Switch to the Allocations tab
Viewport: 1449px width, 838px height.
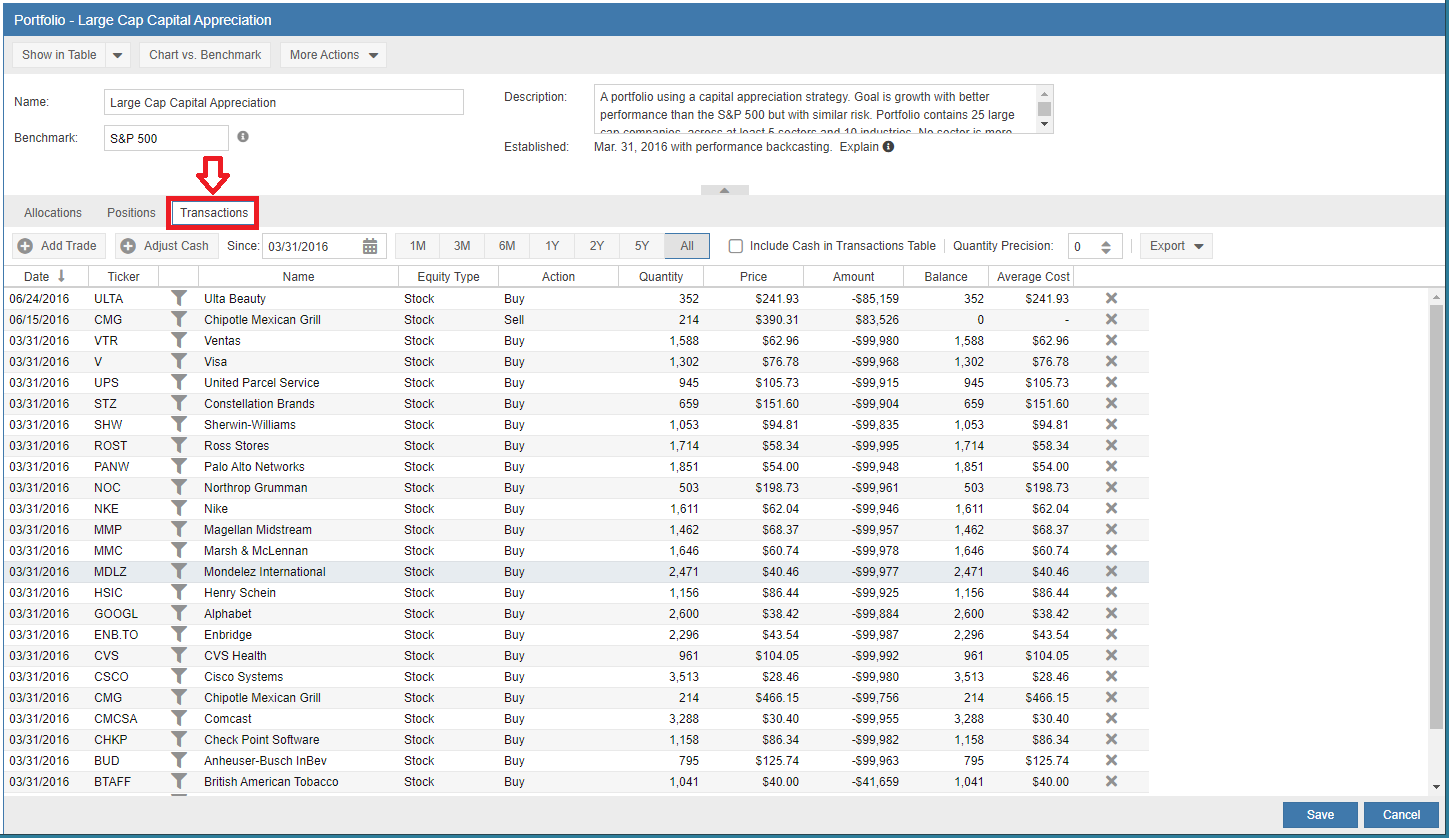click(x=53, y=213)
